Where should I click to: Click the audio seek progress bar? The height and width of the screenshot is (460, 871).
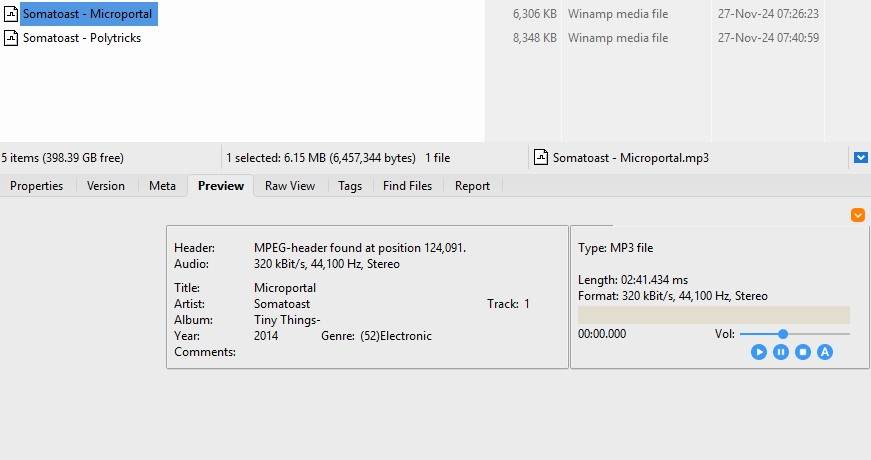coord(713,315)
